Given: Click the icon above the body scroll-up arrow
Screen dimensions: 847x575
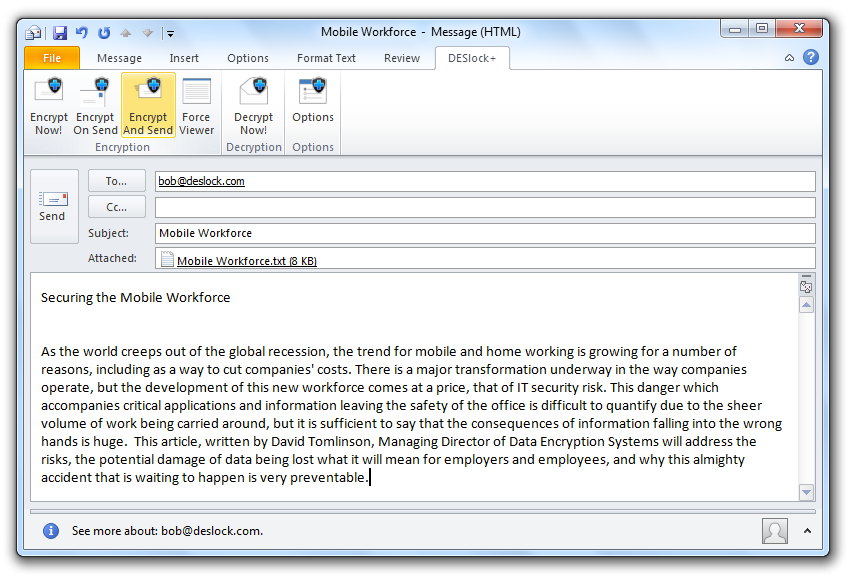Looking at the screenshot, I should [x=806, y=286].
